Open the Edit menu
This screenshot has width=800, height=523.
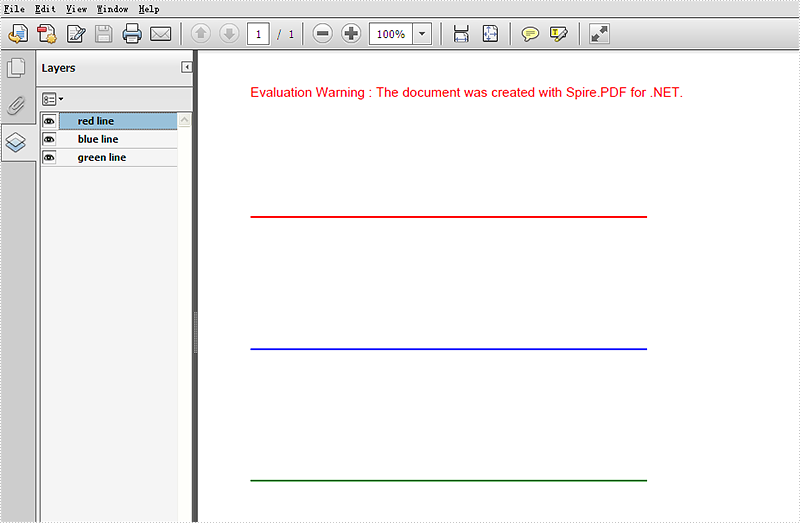pyautogui.click(x=45, y=9)
